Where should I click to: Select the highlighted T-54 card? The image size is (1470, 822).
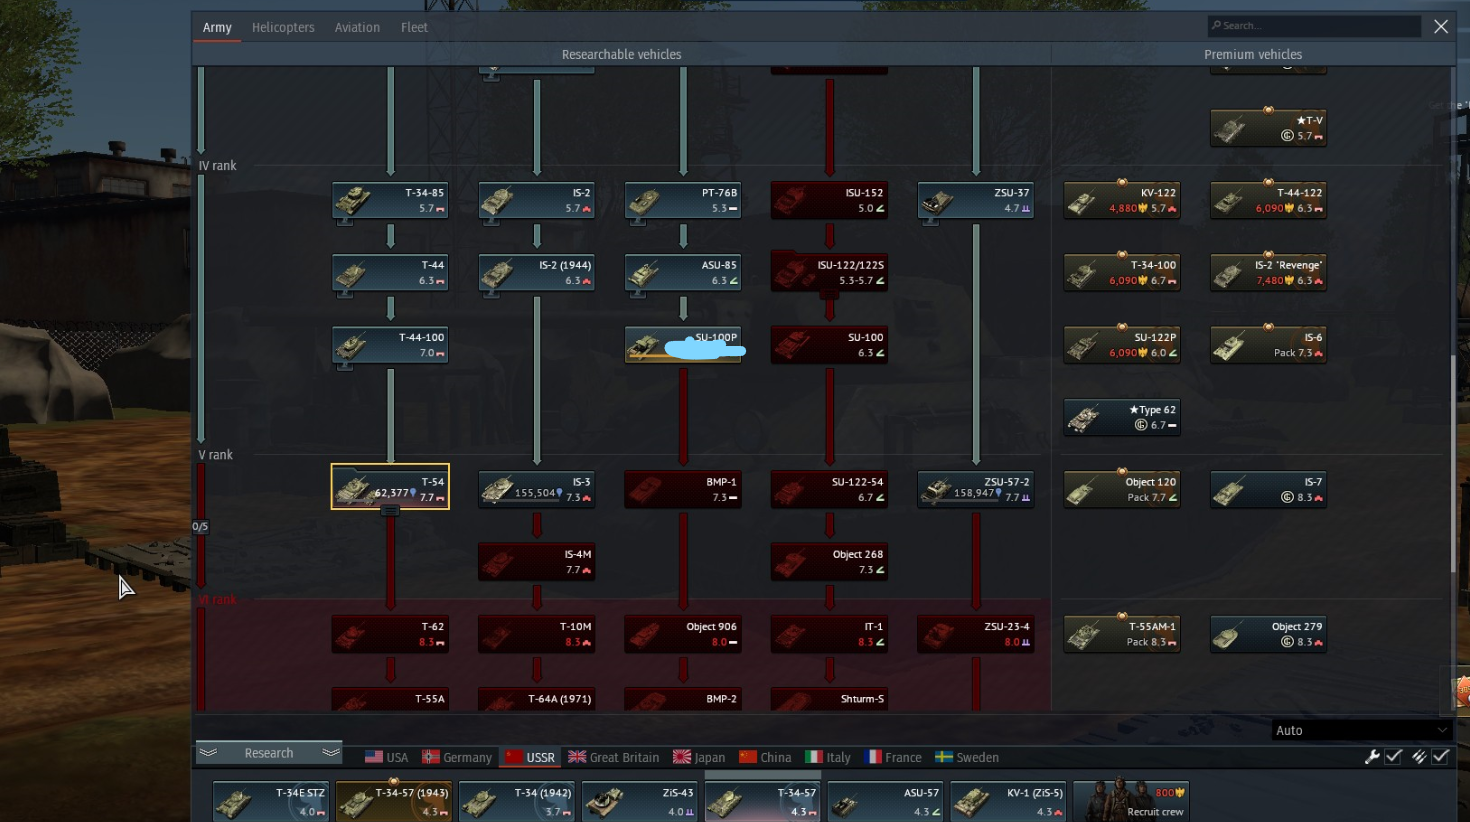tap(390, 487)
